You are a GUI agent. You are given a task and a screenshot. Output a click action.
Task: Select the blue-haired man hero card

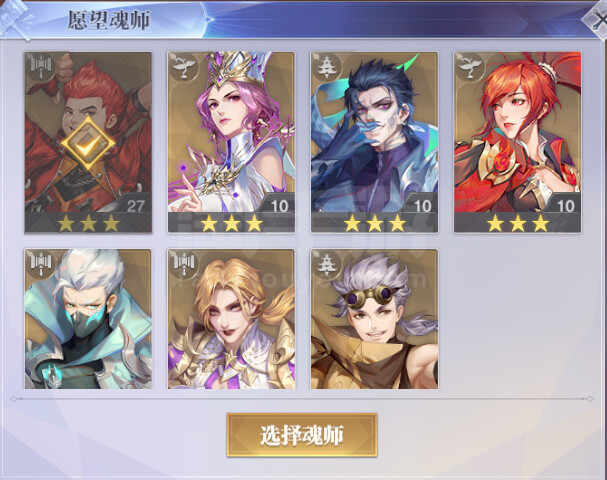374,142
